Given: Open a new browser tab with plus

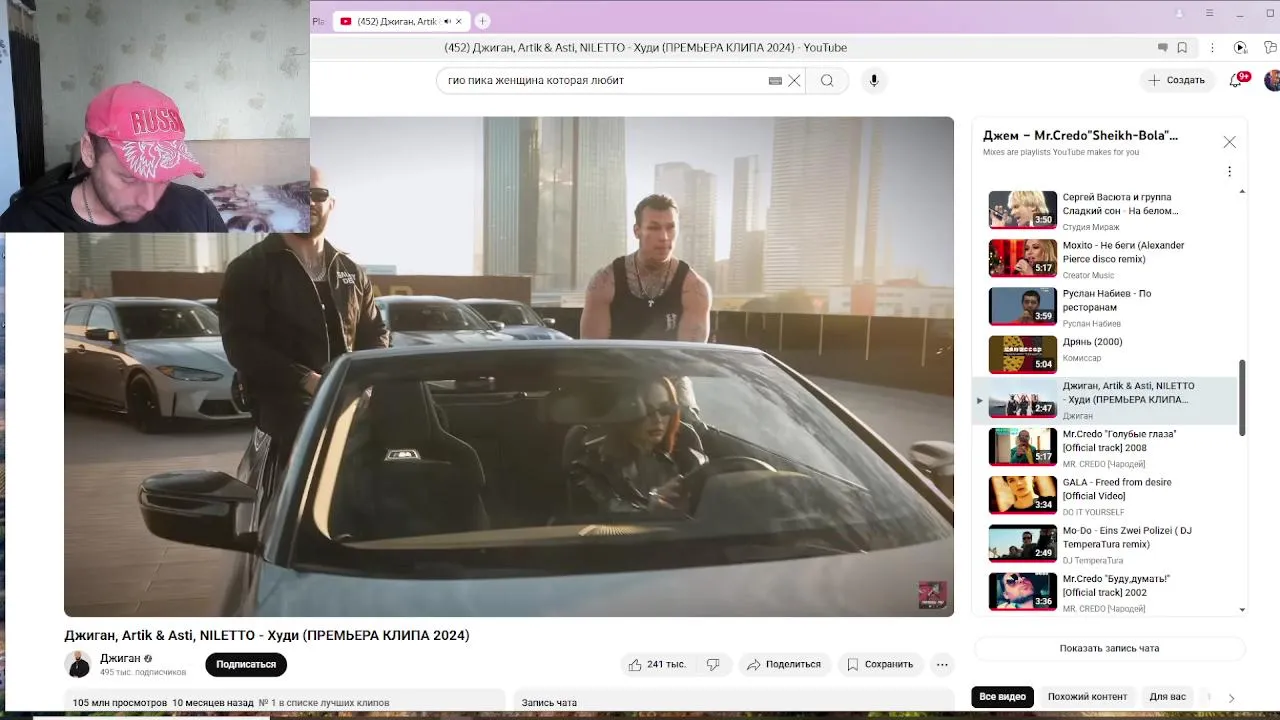Looking at the screenshot, I should [482, 21].
